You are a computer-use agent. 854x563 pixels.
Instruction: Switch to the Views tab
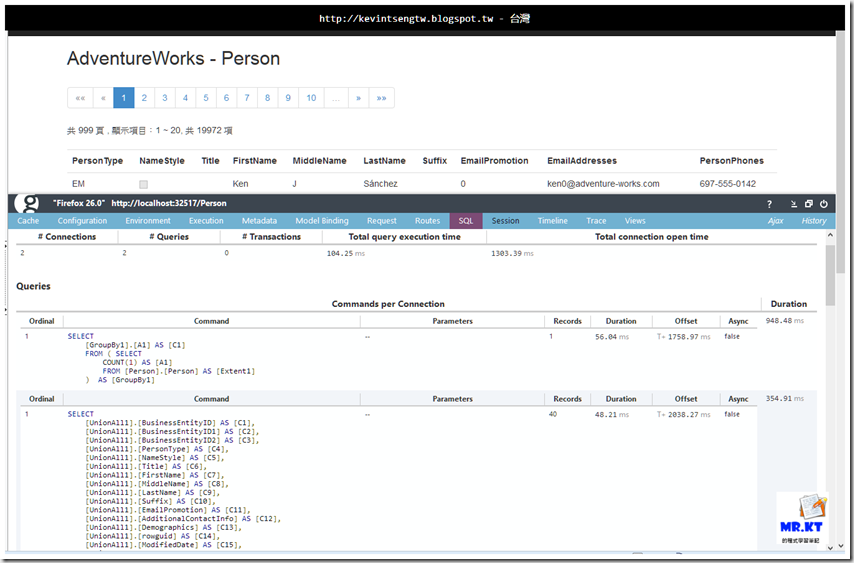635,221
